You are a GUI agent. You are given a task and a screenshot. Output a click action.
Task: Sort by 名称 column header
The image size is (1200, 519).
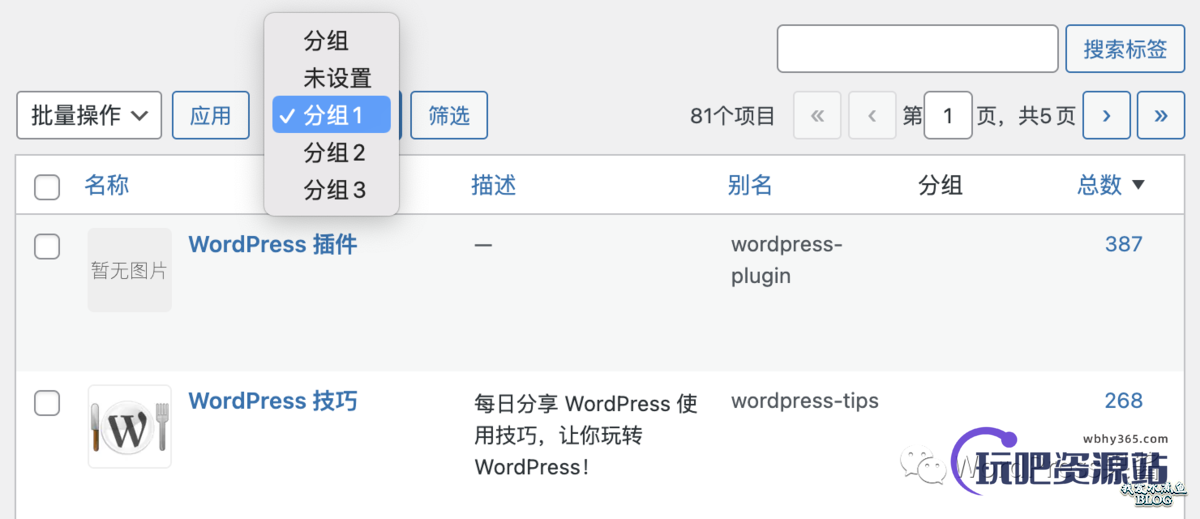point(107,185)
